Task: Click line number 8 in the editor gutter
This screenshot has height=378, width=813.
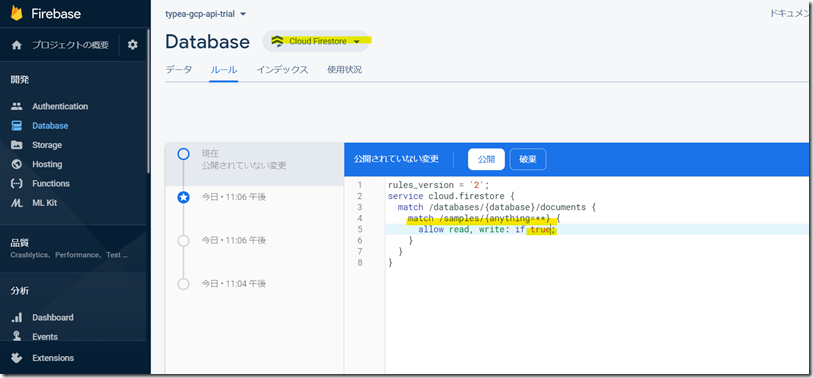Action: pos(360,263)
